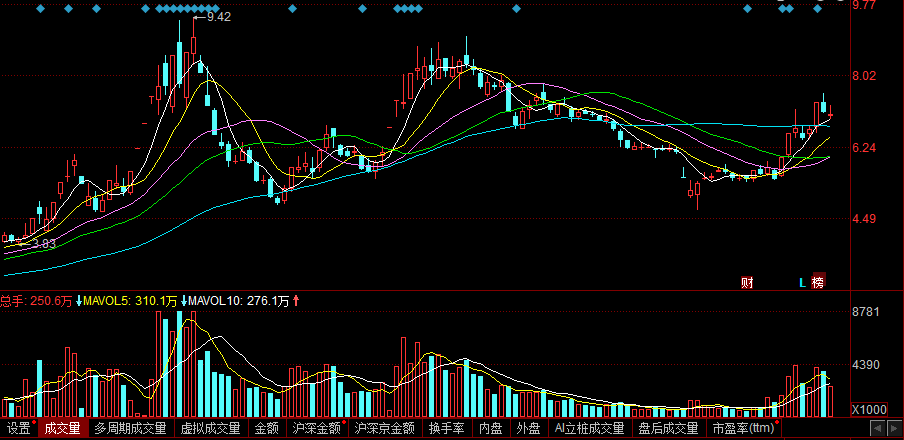
Task: Select the 金额 amount tab
Action: [x=267, y=428]
